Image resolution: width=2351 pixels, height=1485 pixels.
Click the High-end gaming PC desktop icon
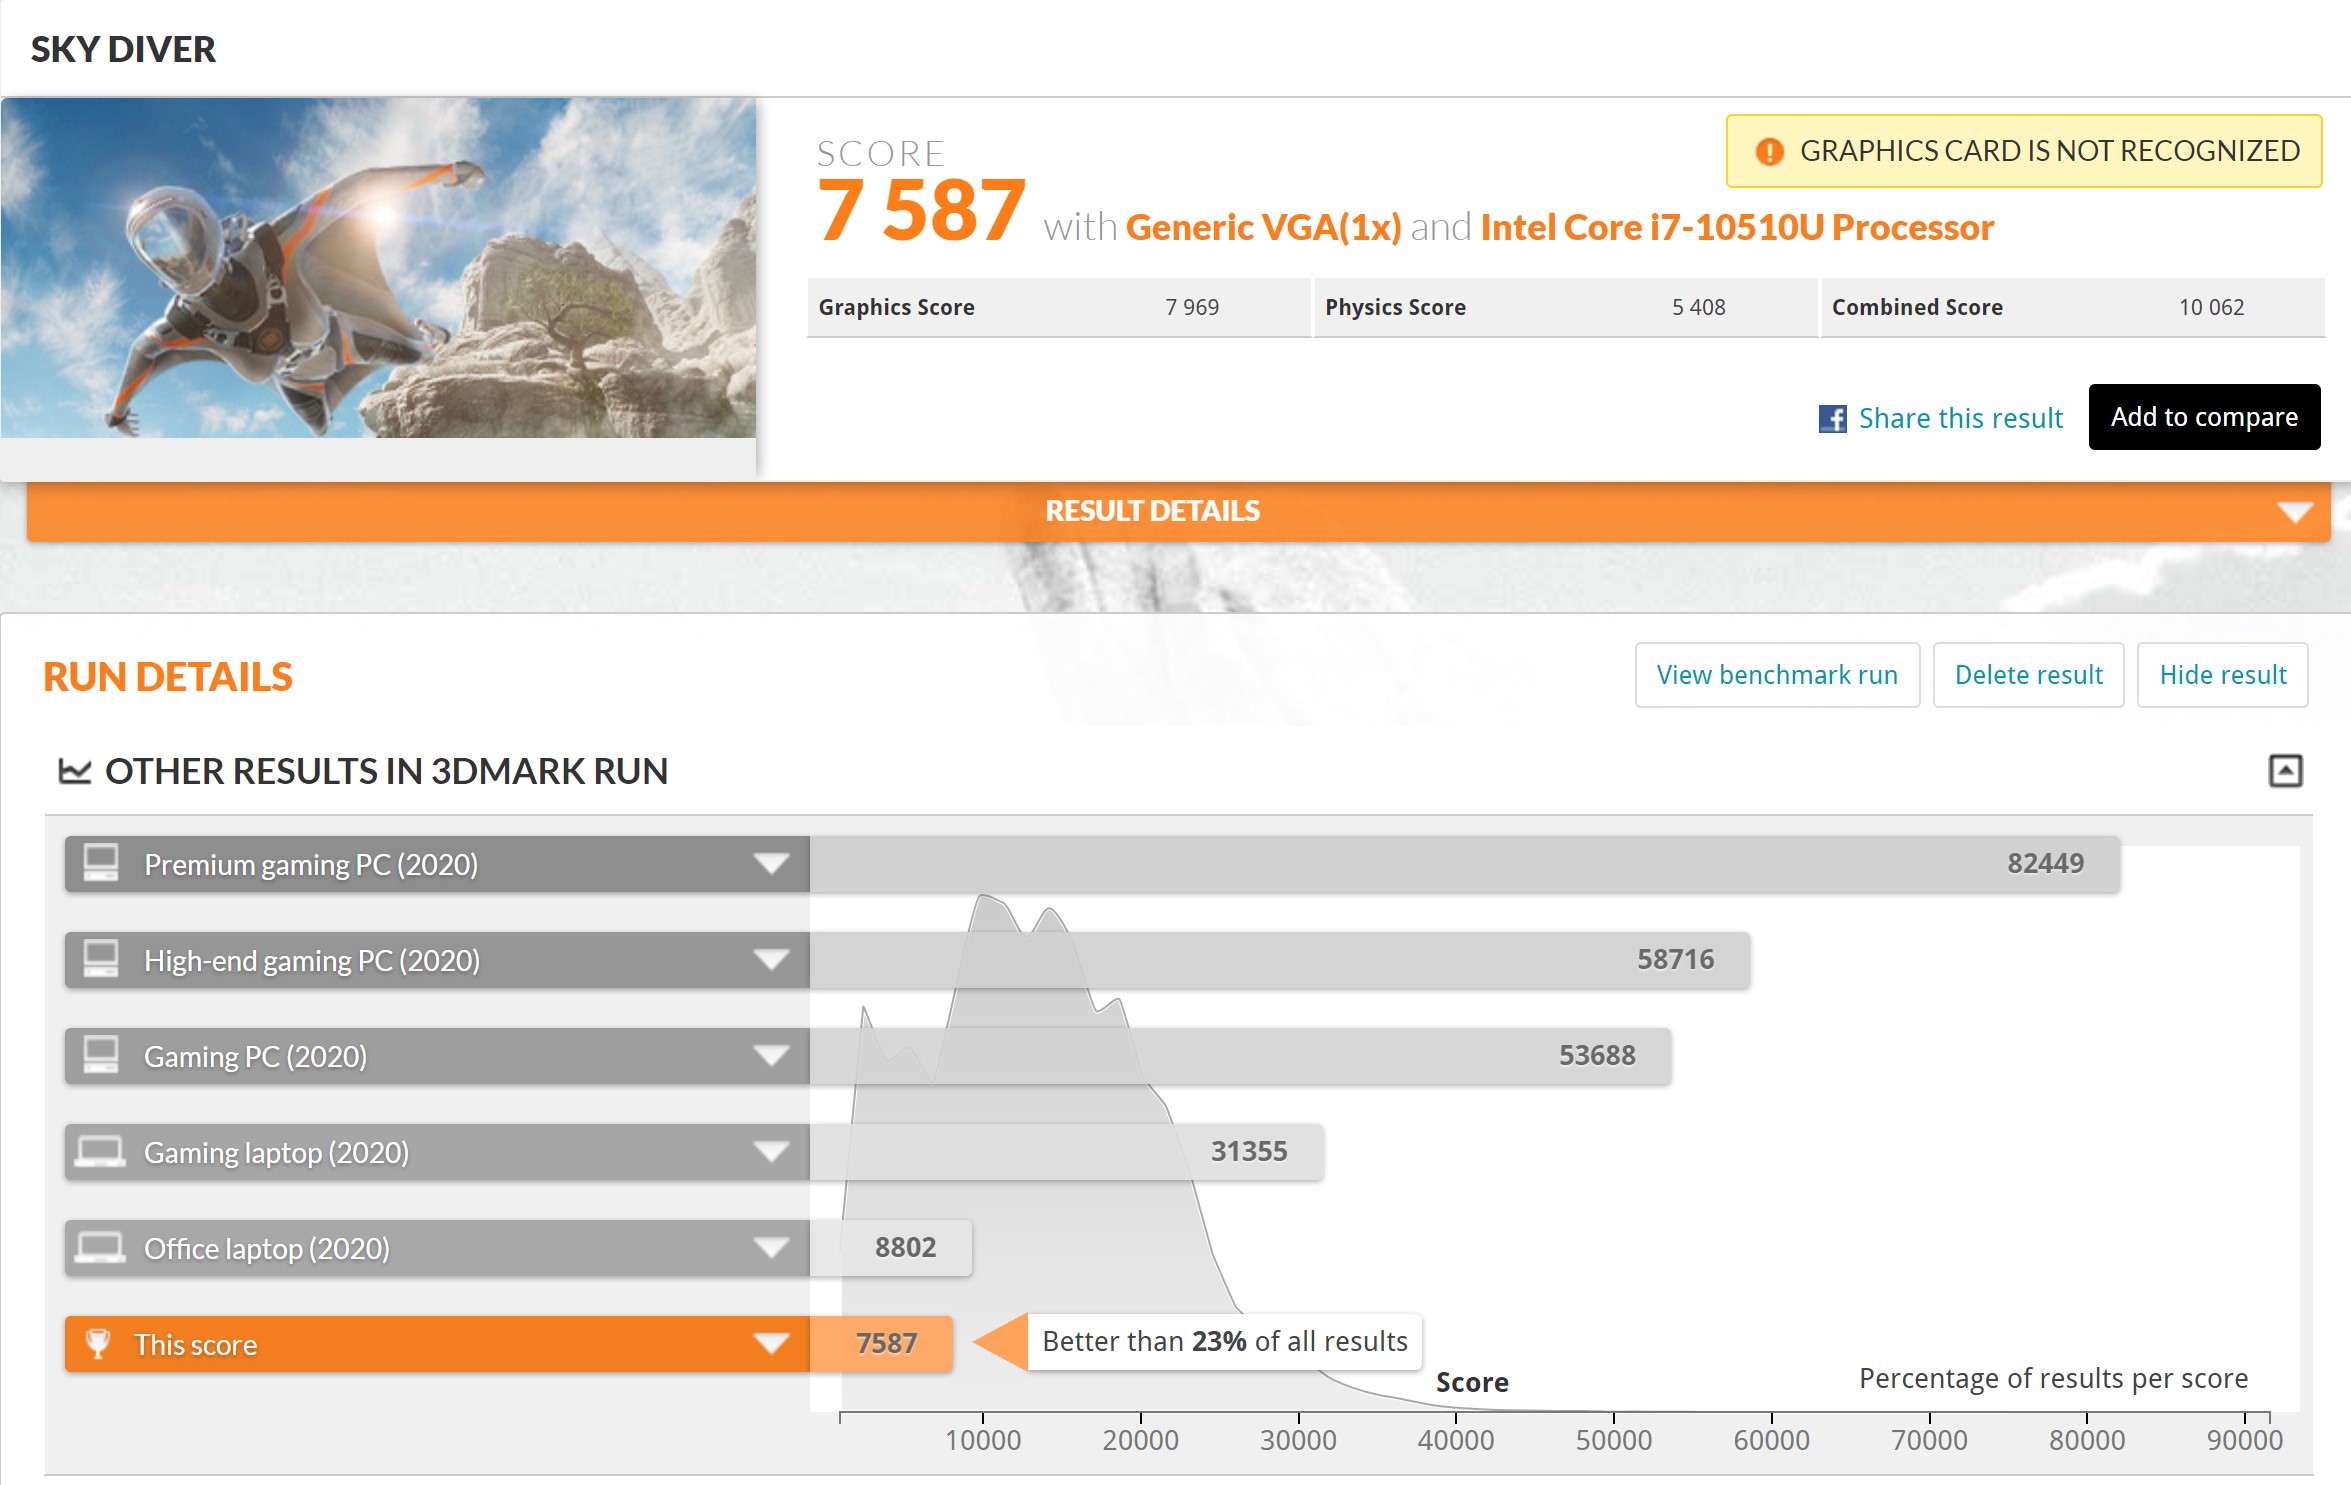pyautogui.click(x=101, y=959)
